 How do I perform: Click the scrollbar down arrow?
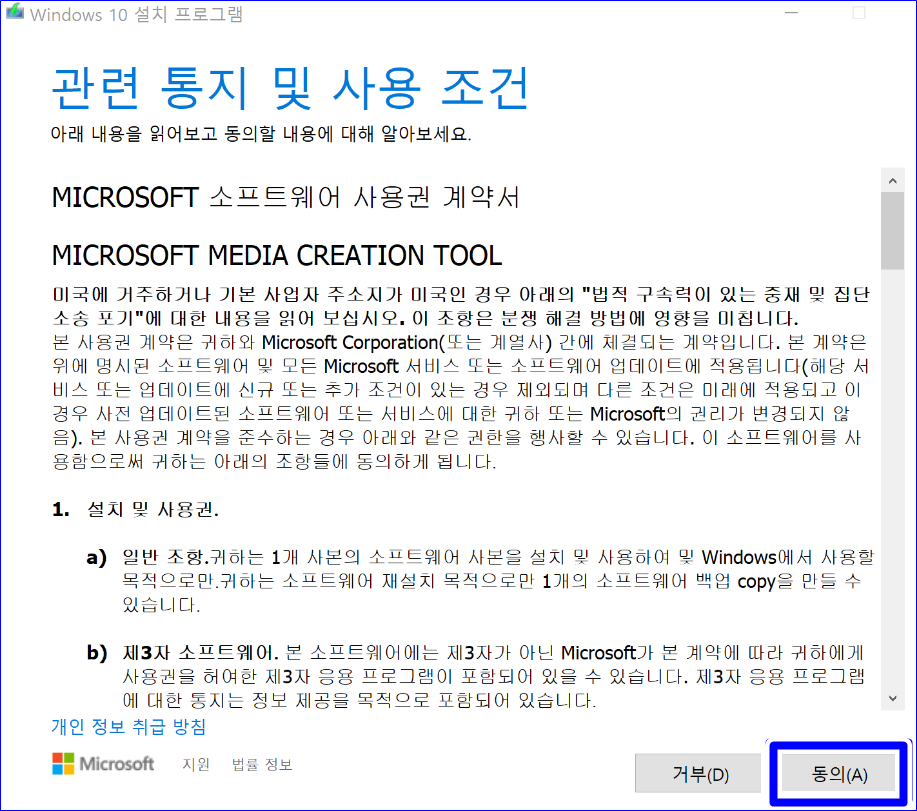click(892, 698)
